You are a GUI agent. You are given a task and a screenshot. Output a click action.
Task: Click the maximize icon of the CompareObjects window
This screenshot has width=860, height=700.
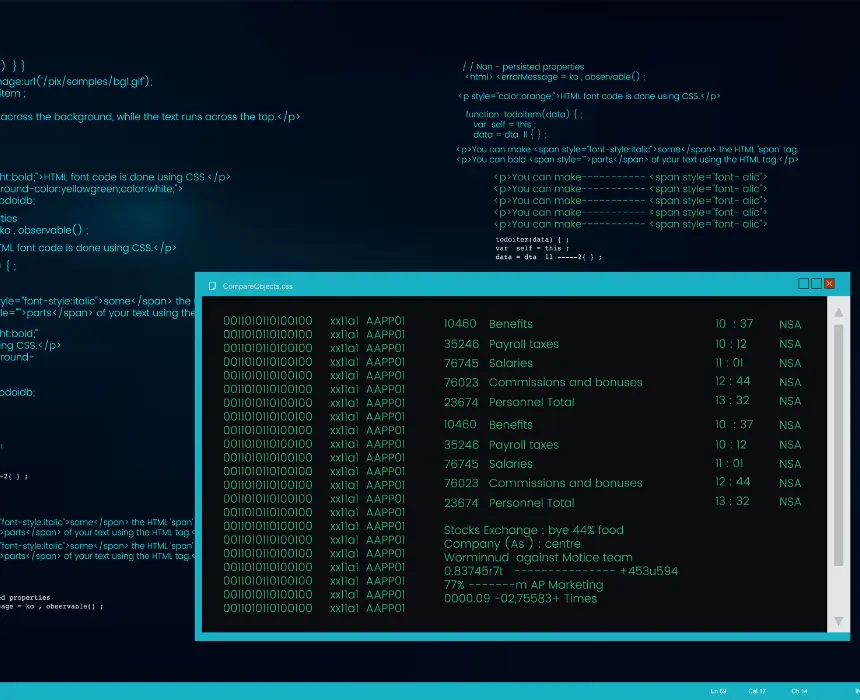(815, 283)
